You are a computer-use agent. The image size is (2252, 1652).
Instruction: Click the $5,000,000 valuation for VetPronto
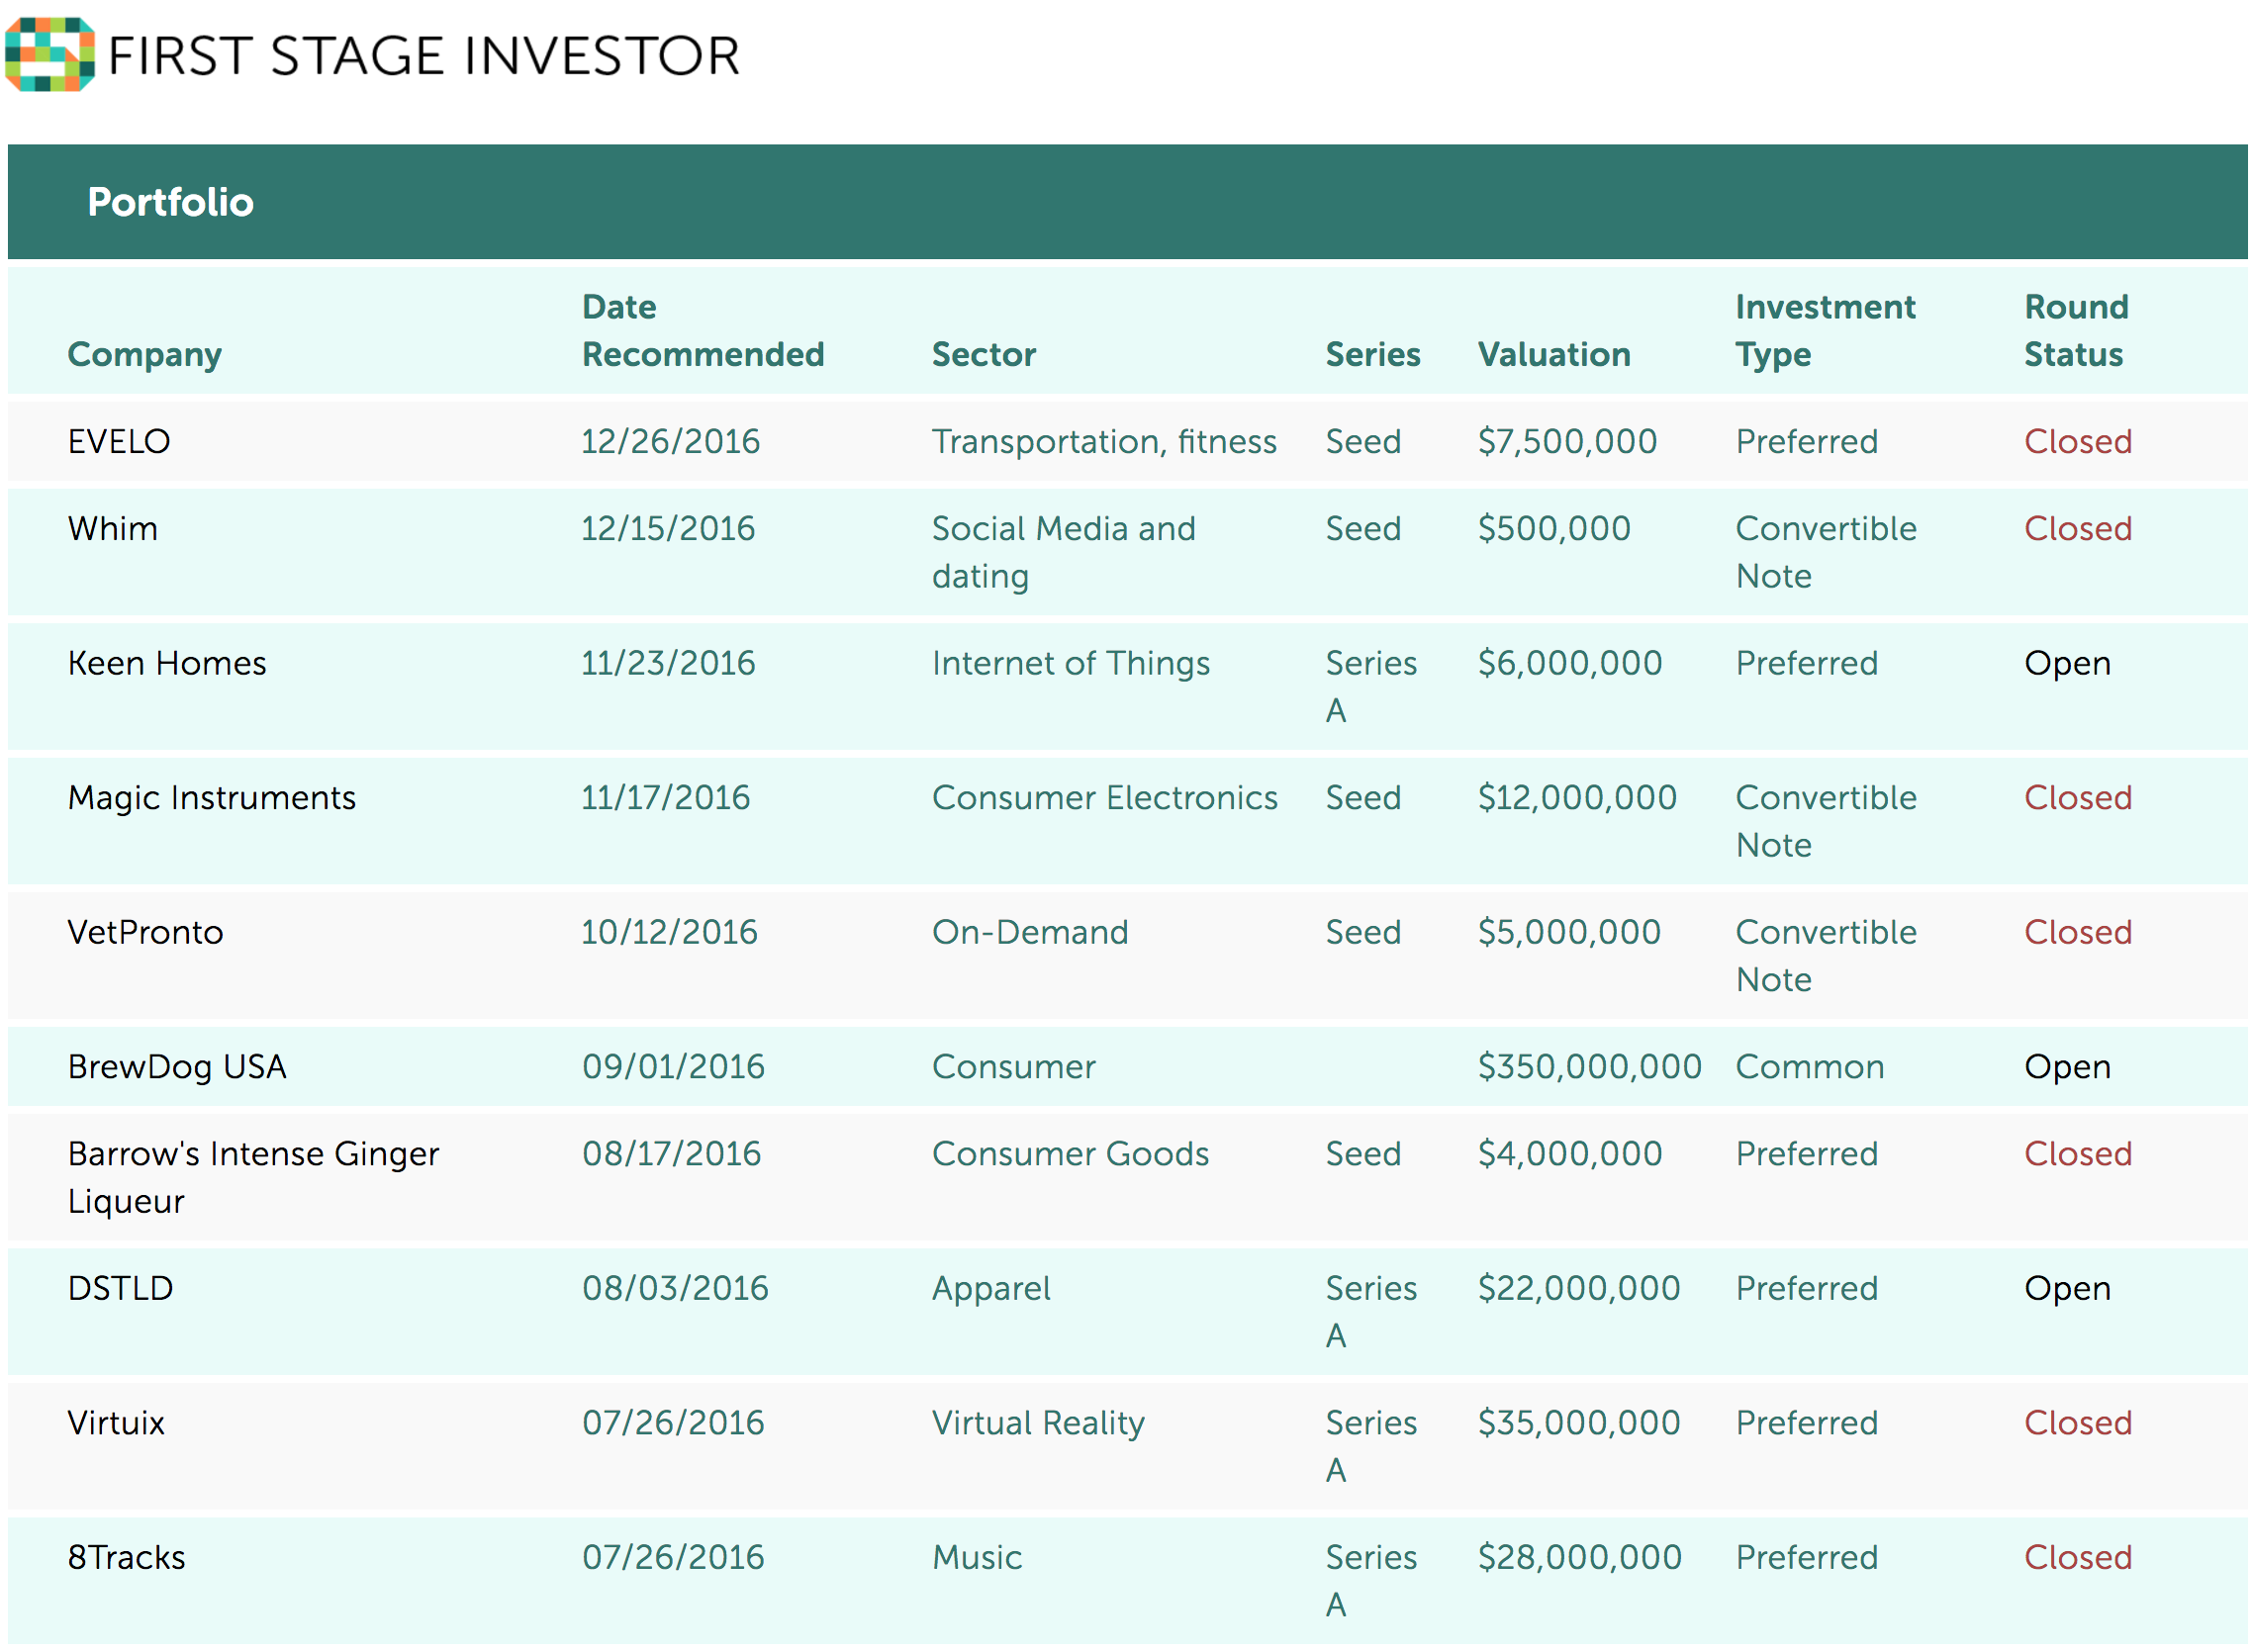pyautogui.click(x=1570, y=933)
